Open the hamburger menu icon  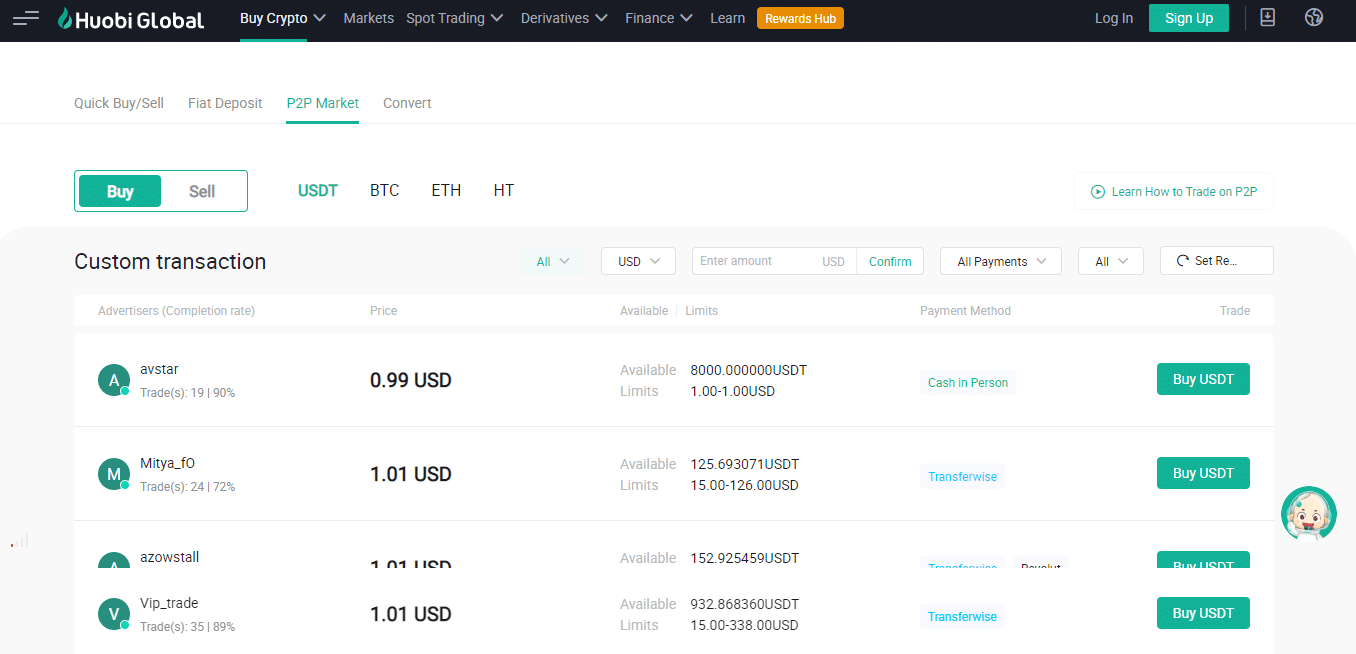pyautogui.click(x=26, y=18)
